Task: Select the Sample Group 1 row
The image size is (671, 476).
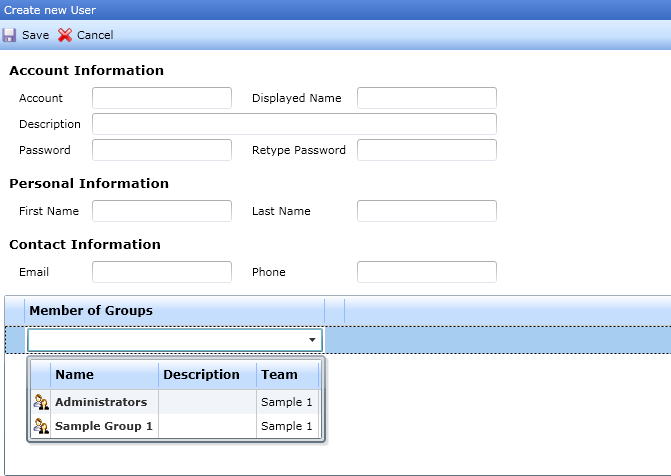Action: [175, 426]
